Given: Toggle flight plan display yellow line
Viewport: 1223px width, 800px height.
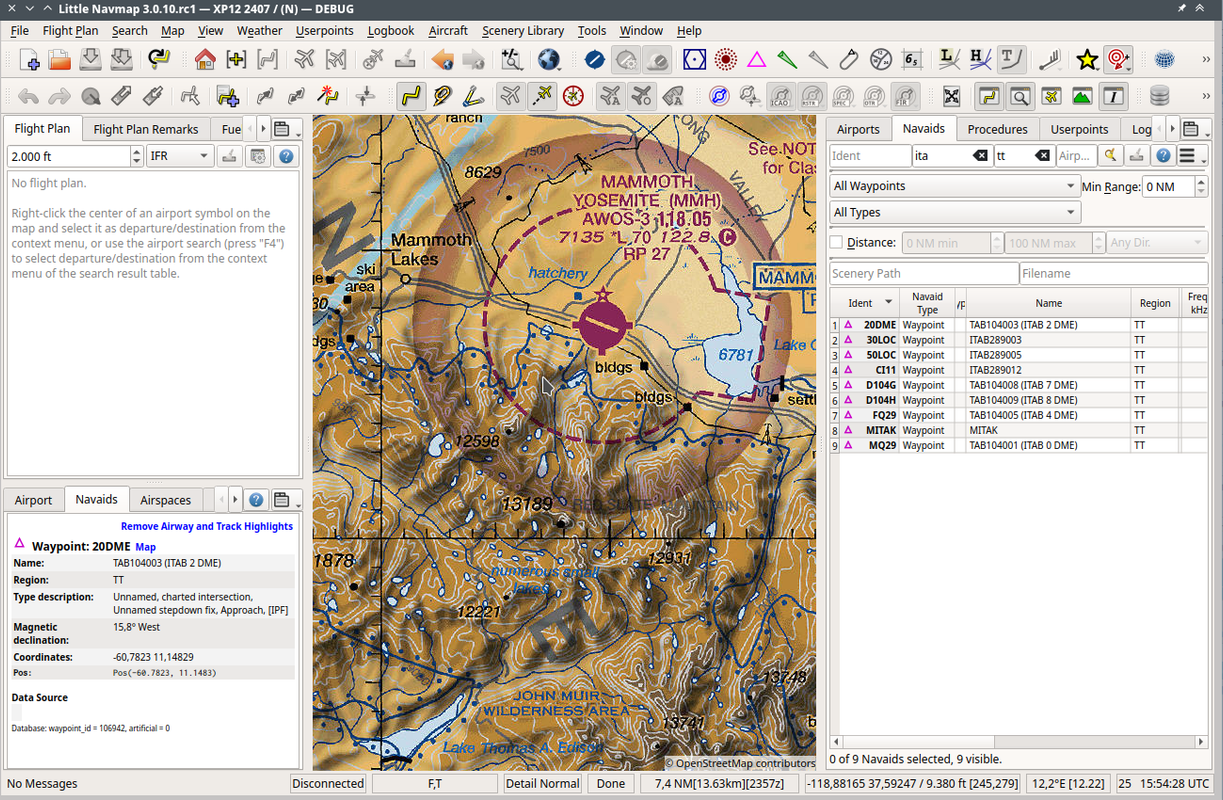Looking at the screenshot, I should tap(411, 96).
